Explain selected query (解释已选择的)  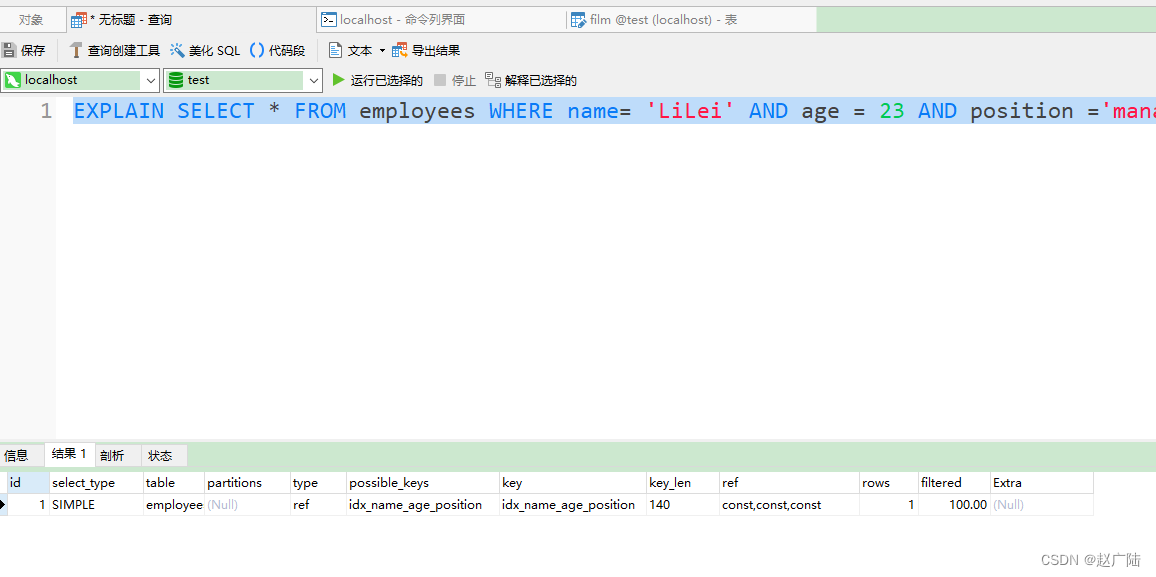[531, 80]
